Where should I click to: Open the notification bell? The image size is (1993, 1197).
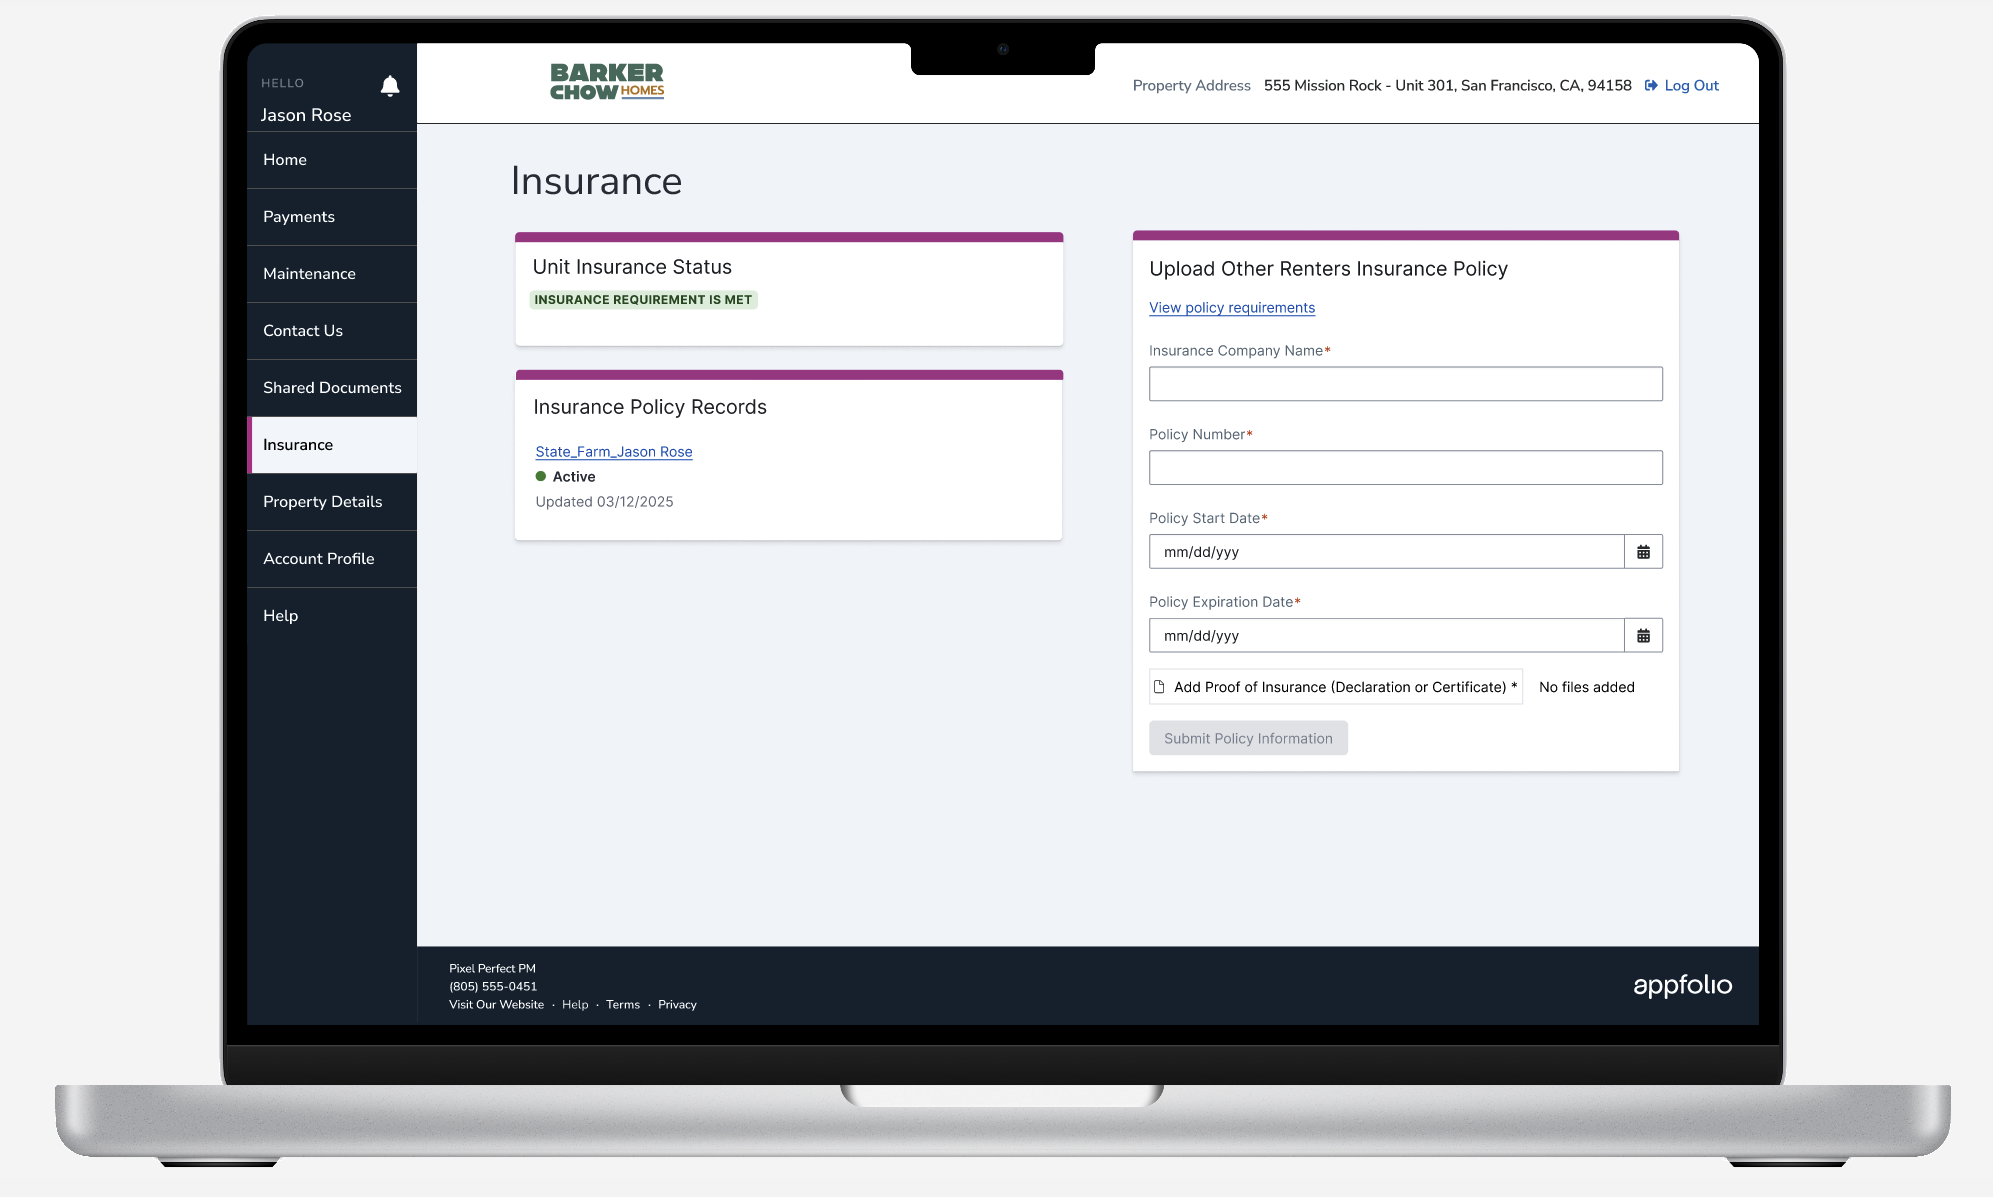coord(389,86)
